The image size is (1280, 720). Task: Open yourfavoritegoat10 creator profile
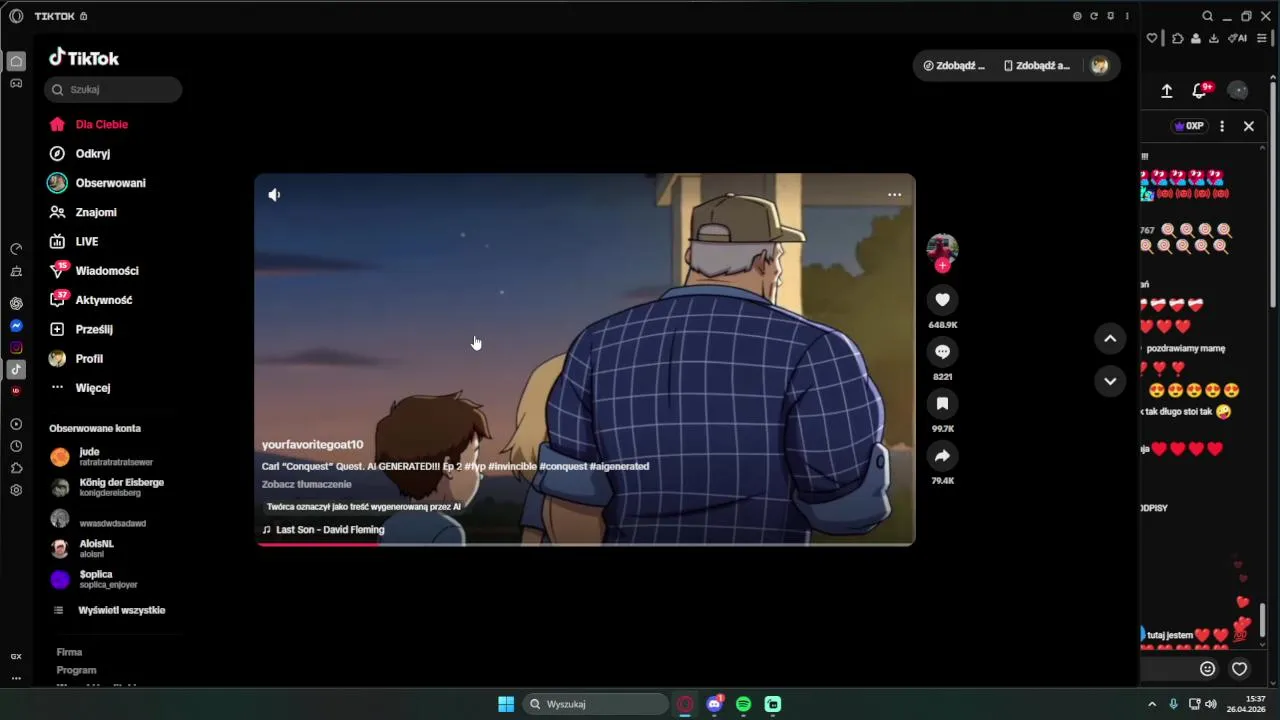click(x=312, y=444)
